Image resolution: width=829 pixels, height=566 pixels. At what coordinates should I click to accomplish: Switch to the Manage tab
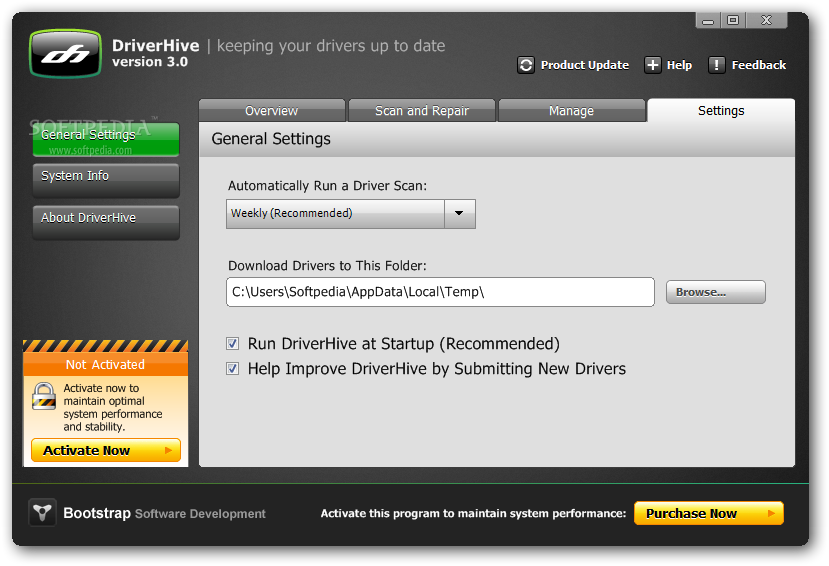point(571,110)
